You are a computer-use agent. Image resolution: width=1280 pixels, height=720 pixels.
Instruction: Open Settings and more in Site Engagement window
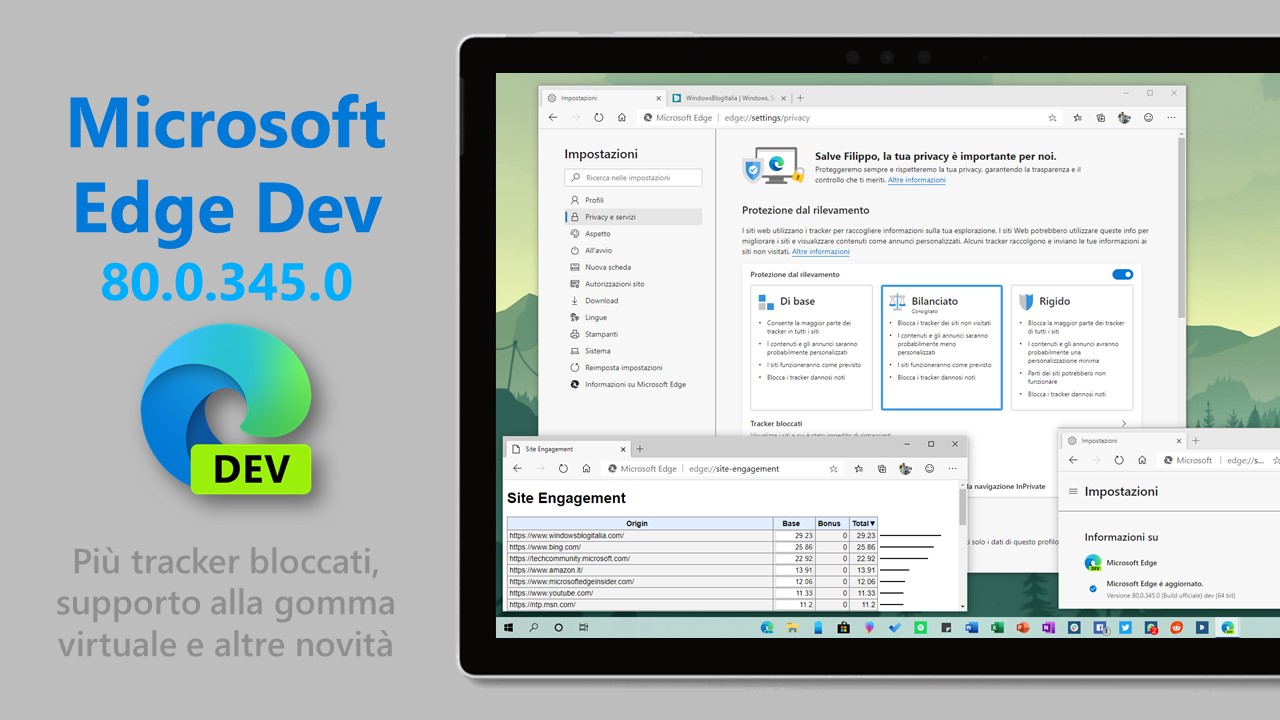pyautogui.click(x=952, y=468)
